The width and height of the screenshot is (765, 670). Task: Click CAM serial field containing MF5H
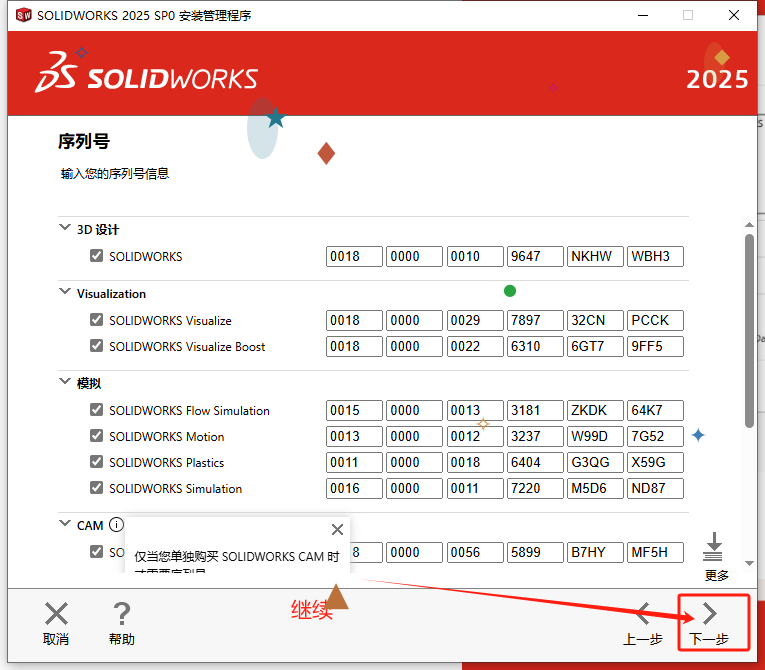tap(655, 552)
